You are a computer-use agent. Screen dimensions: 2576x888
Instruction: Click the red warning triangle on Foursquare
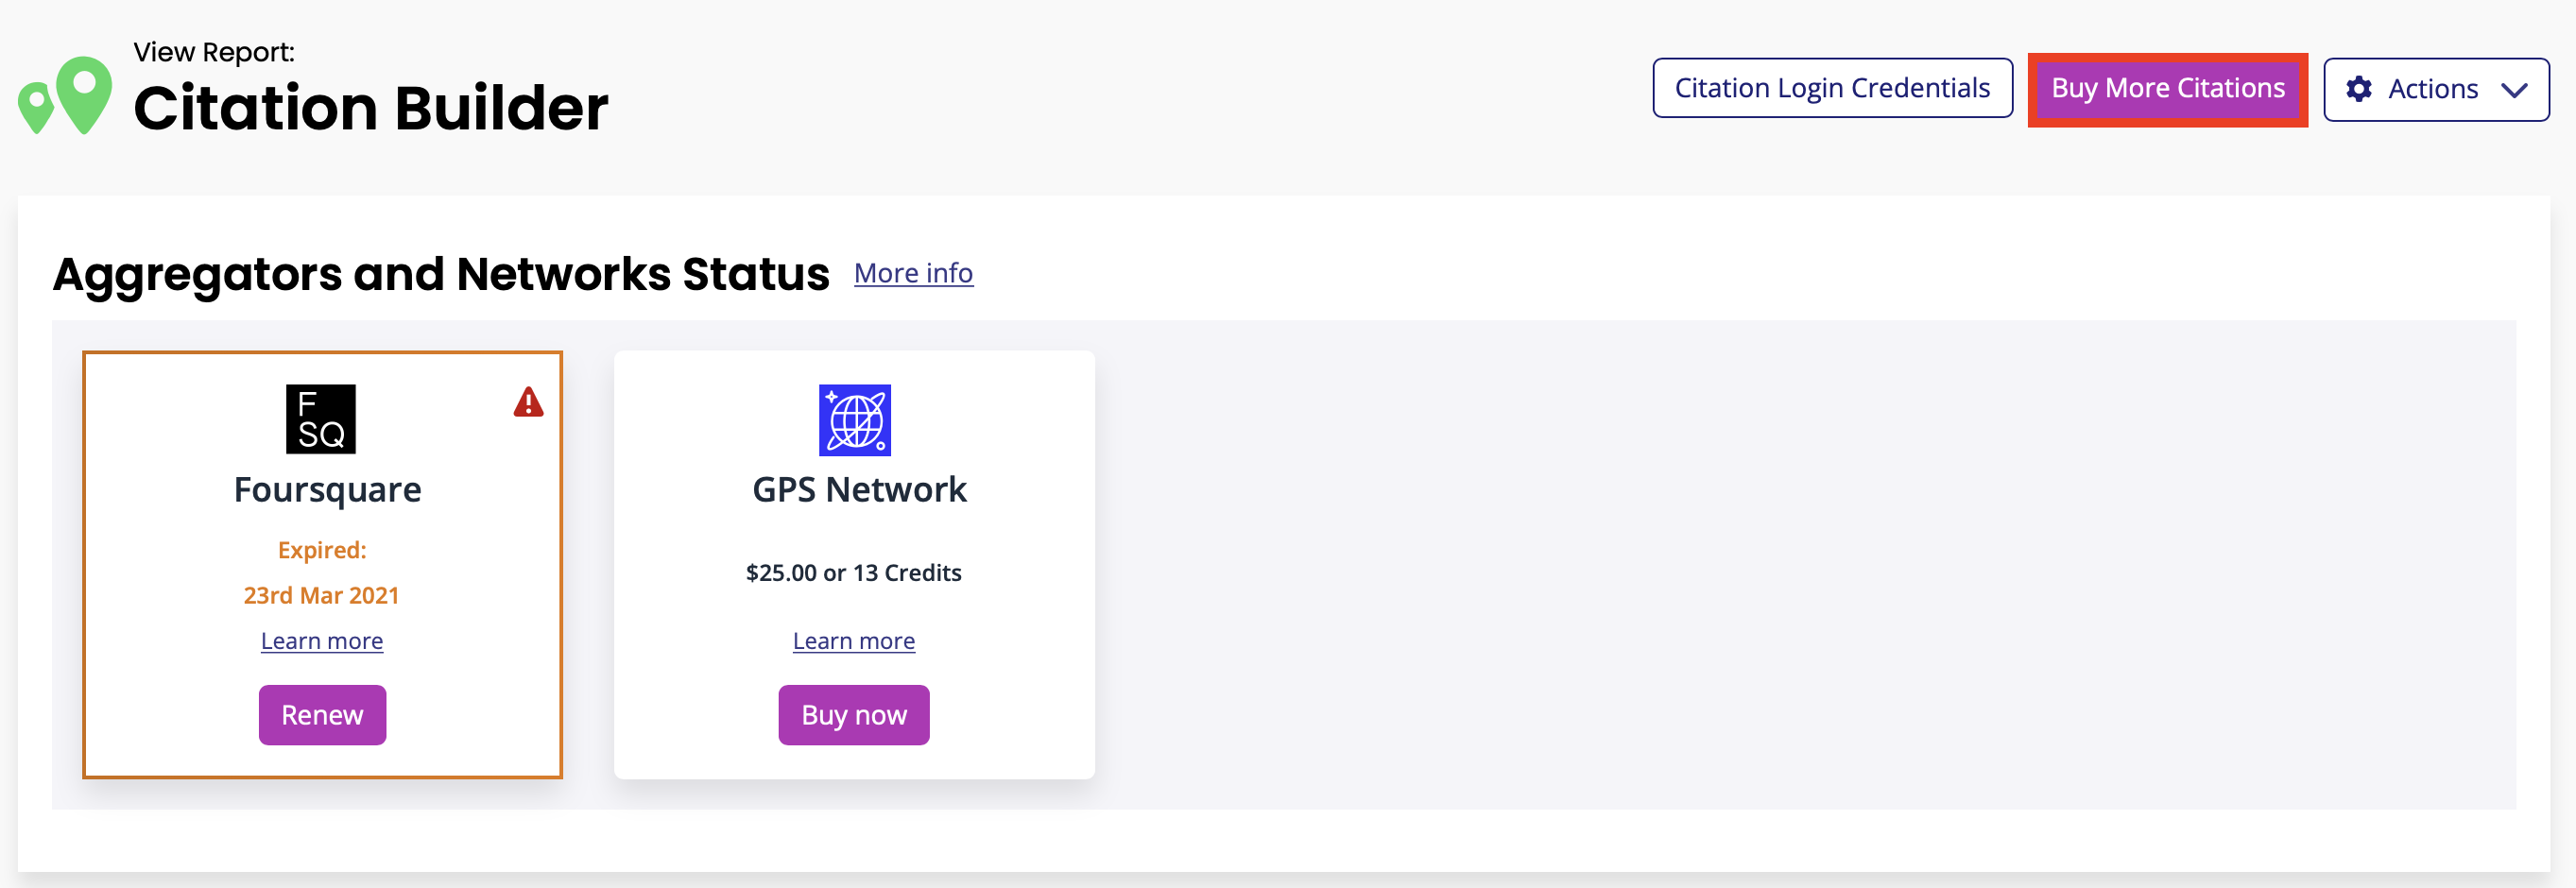pyautogui.click(x=528, y=403)
